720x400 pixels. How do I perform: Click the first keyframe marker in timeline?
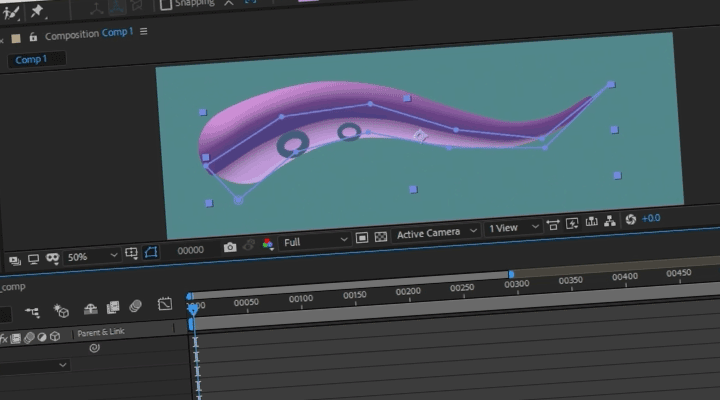pyautogui.click(x=195, y=342)
